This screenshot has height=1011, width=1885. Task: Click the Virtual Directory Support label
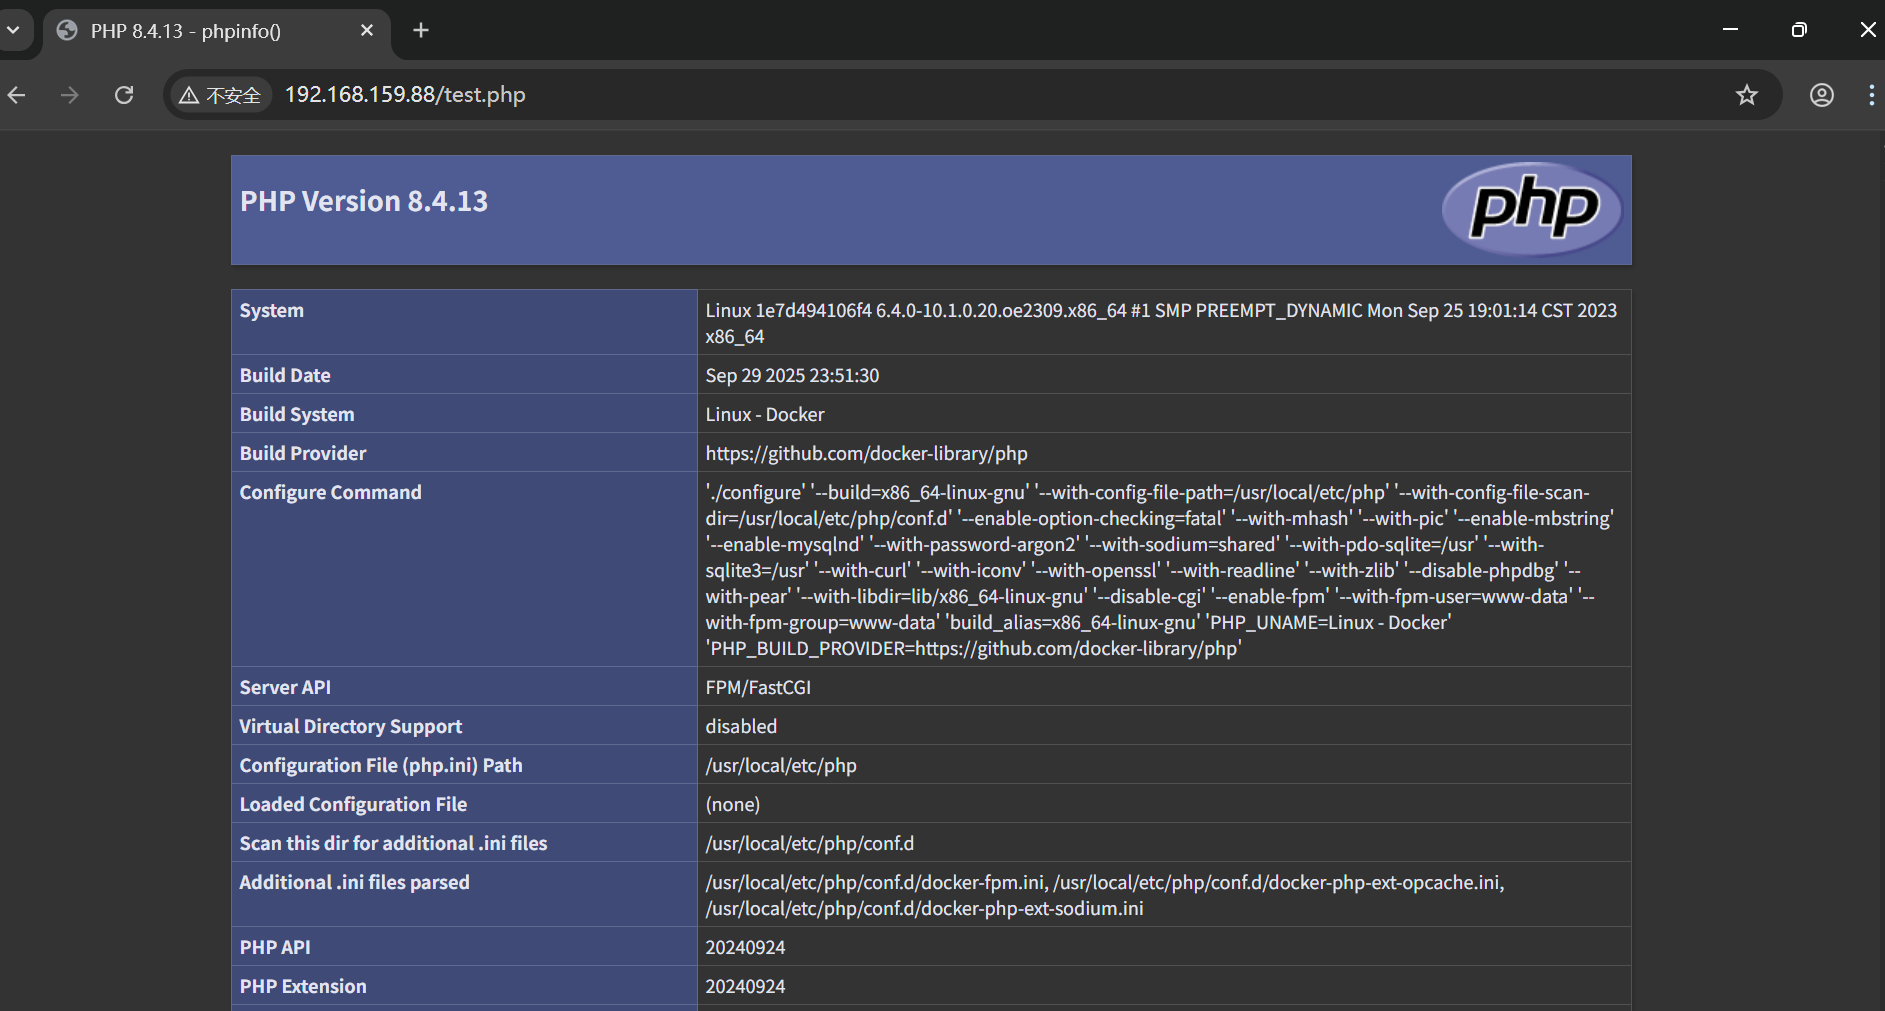tap(351, 727)
